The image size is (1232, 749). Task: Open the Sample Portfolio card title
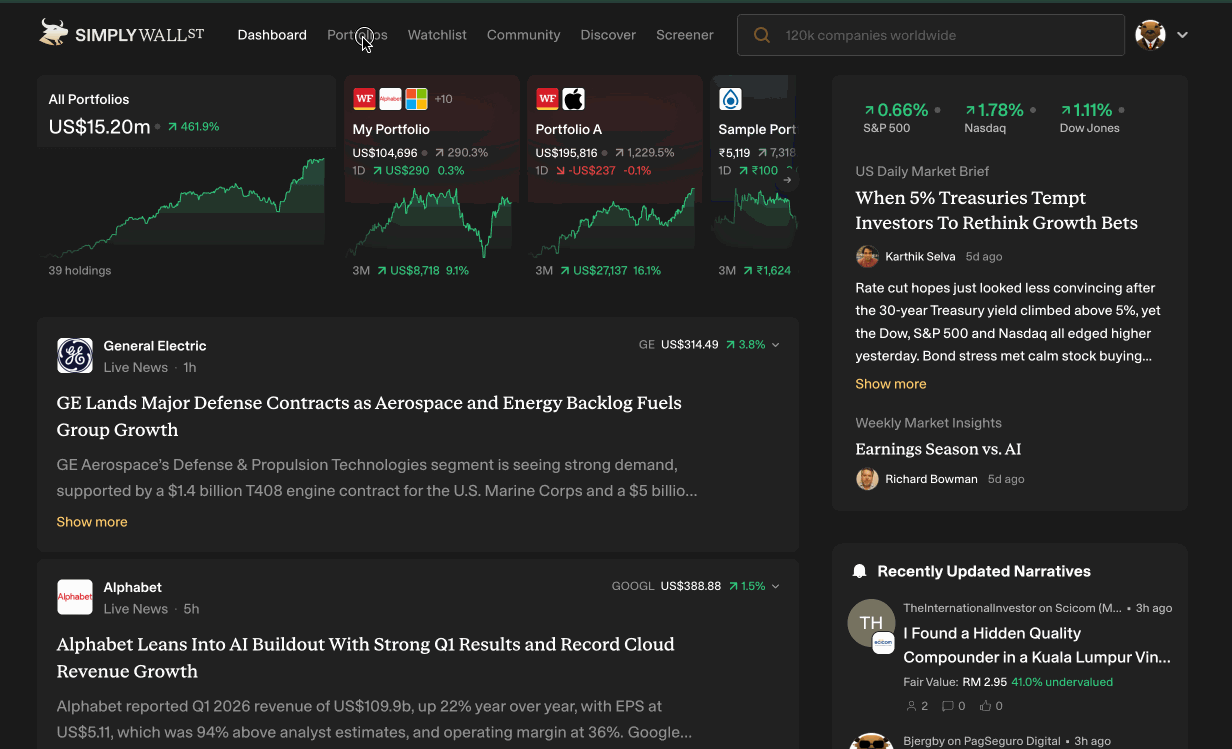point(757,129)
